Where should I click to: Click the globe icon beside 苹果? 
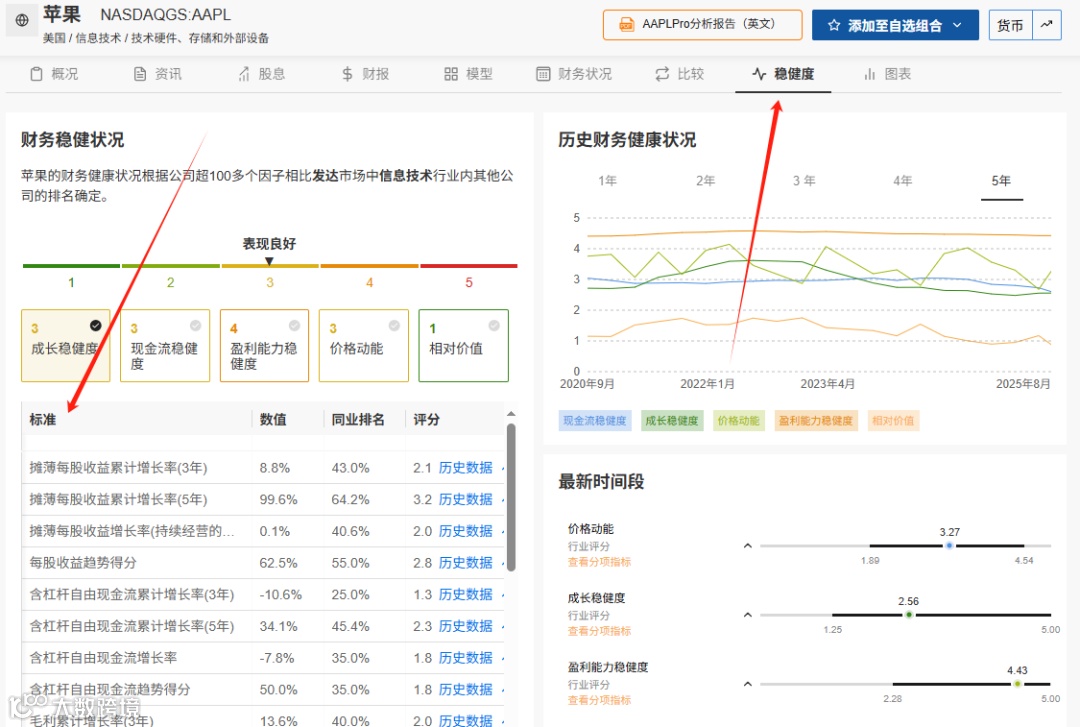[x=21, y=21]
